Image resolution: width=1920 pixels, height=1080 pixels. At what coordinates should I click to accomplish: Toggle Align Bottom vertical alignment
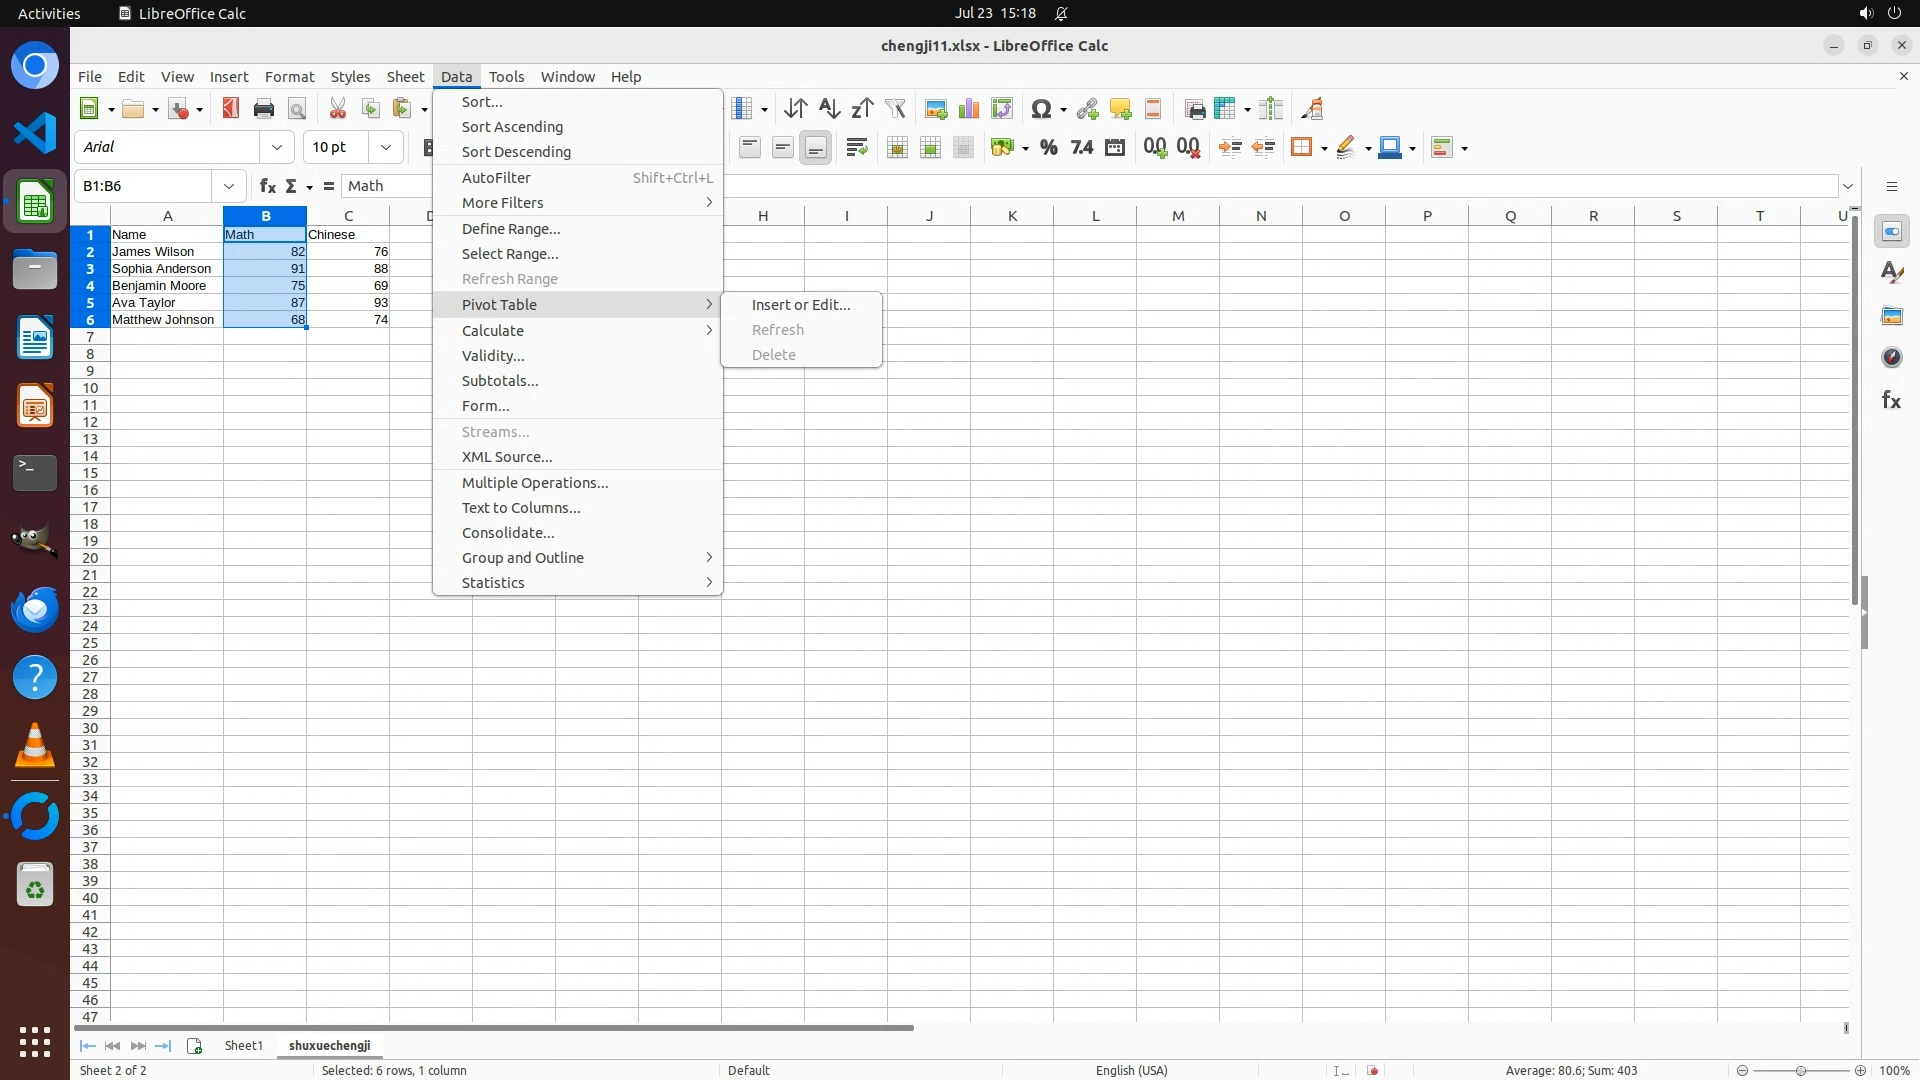(816, 148)
